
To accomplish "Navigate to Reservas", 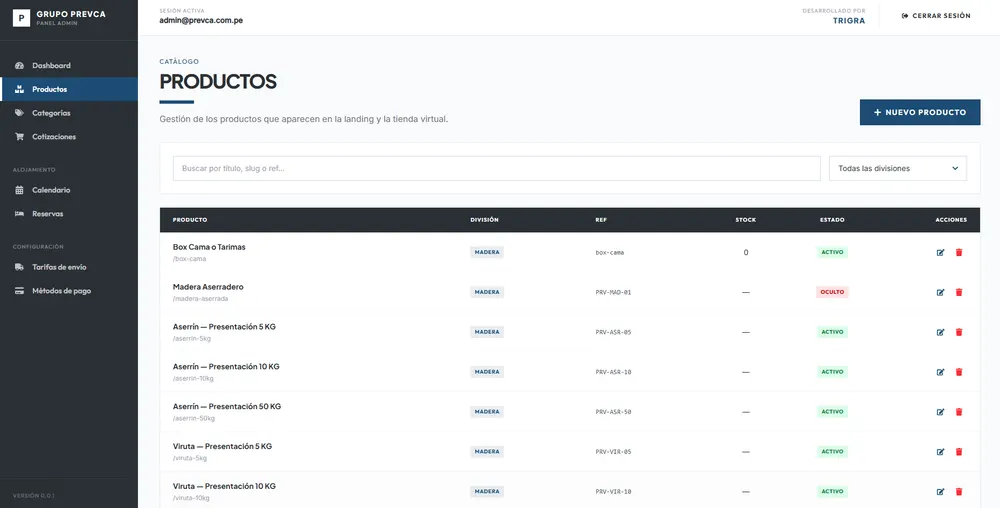I will (x=69, y=214).
